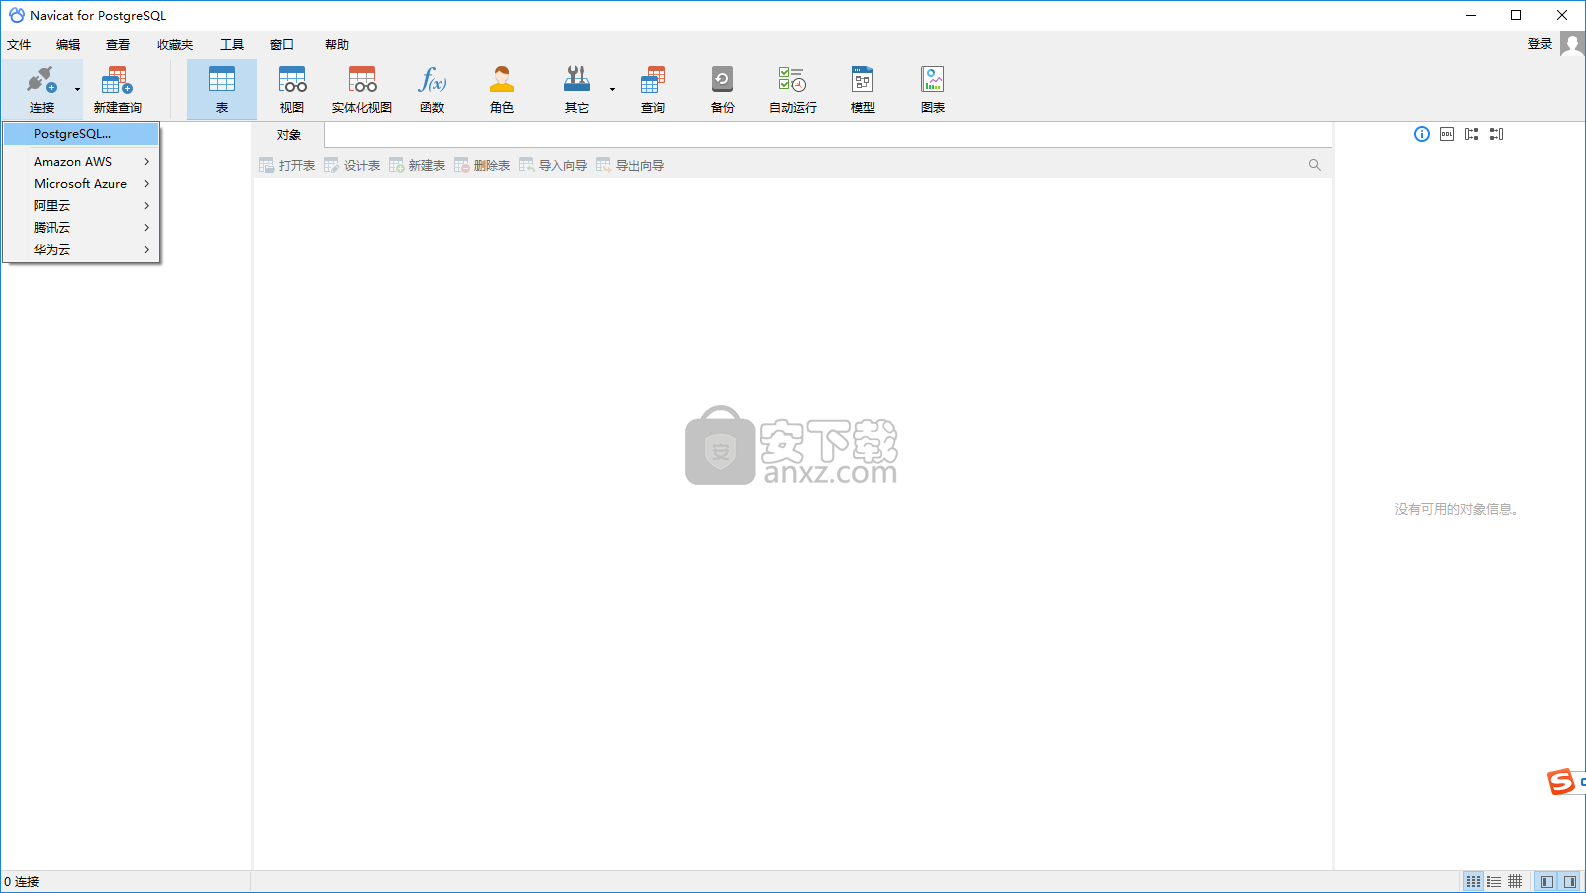Open the 图表 chart icon
The height and width of the screenshot is (893, 1586).
[933, 80]
